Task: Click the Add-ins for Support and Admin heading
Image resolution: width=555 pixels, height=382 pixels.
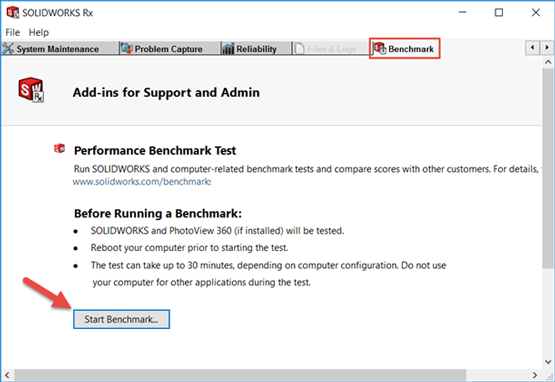Action: click(166, 92)
